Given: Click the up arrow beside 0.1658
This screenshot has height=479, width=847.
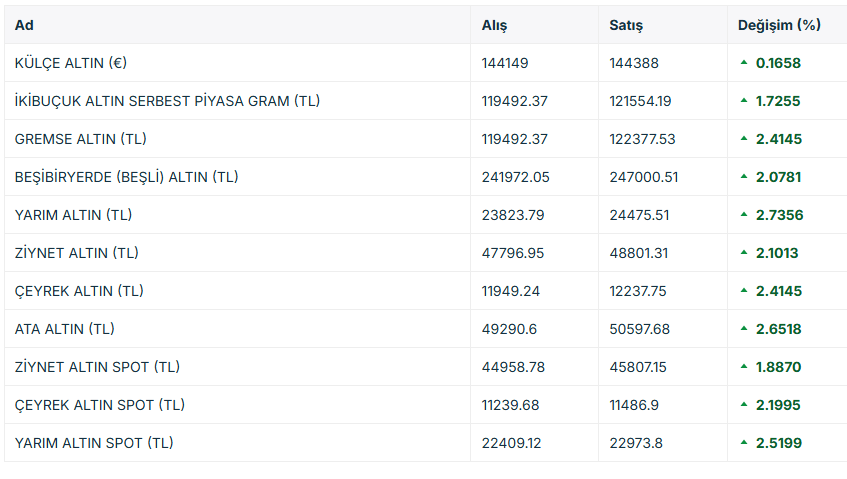Looking at the screenshot, I should (744, 63).
